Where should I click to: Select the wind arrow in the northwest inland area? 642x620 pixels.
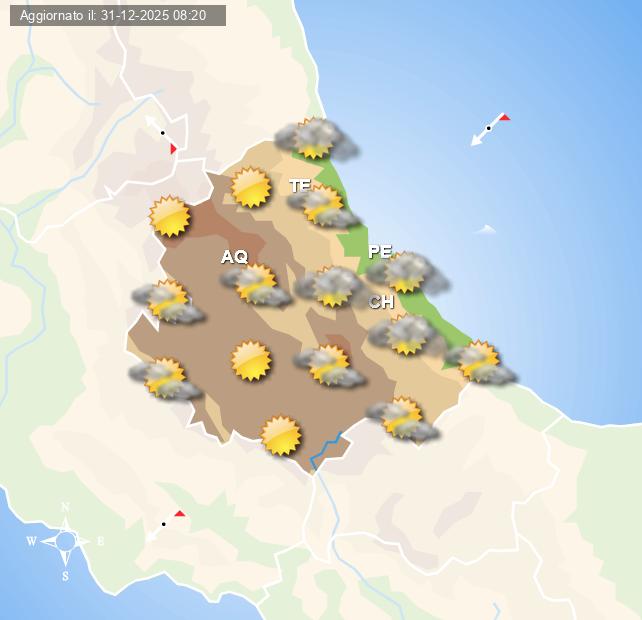(x=164, y=135)
